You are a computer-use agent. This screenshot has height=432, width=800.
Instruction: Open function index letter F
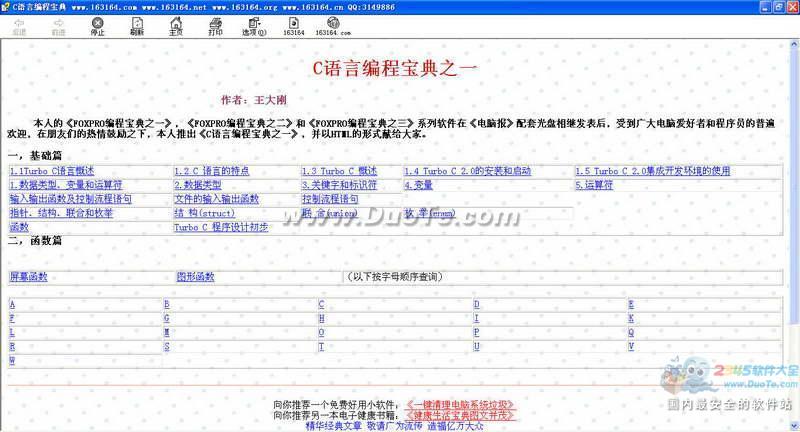[12, 319]
